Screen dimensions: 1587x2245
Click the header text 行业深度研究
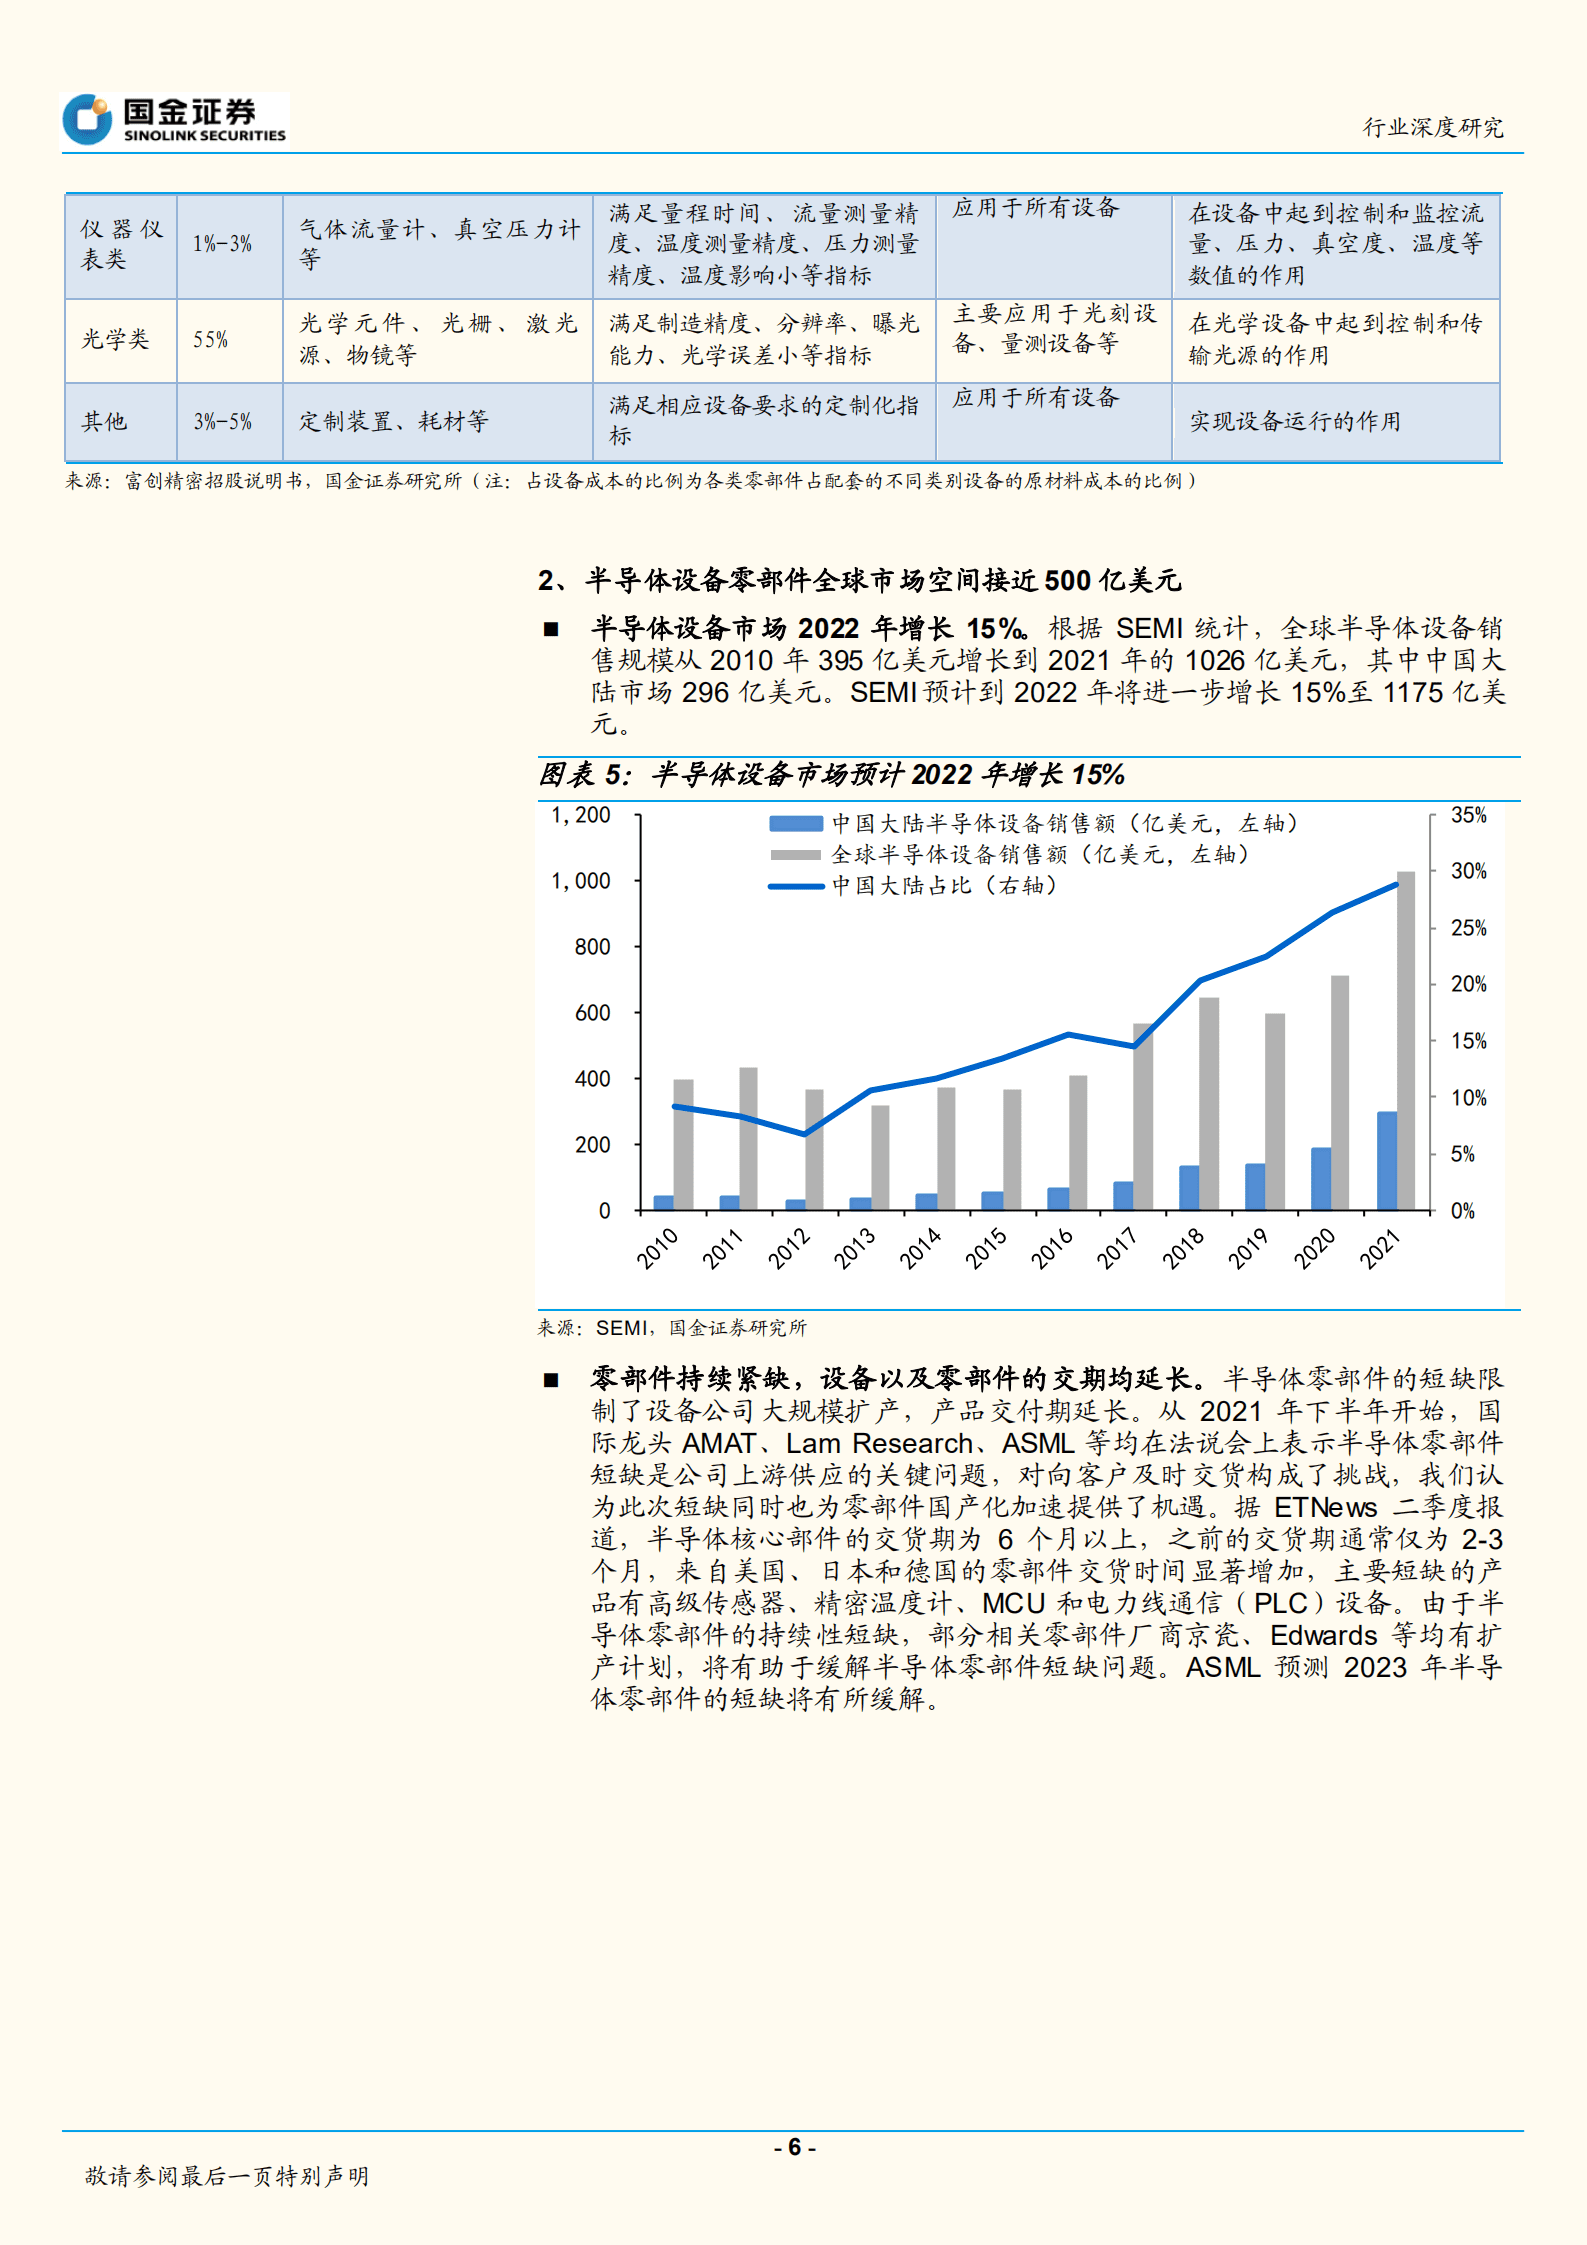1433,127
